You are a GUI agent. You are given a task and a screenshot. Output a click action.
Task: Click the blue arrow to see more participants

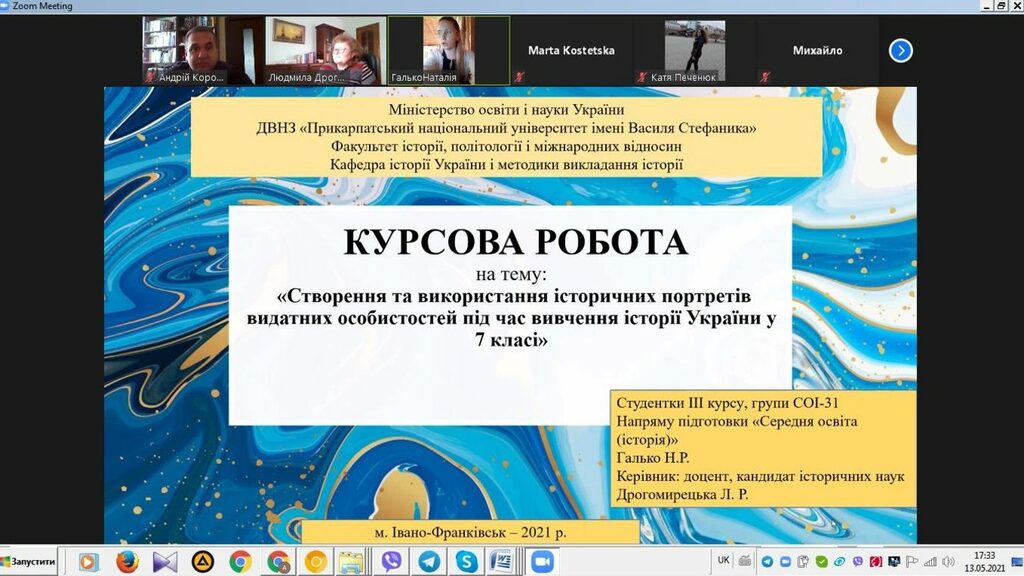[x=900, y=51]
